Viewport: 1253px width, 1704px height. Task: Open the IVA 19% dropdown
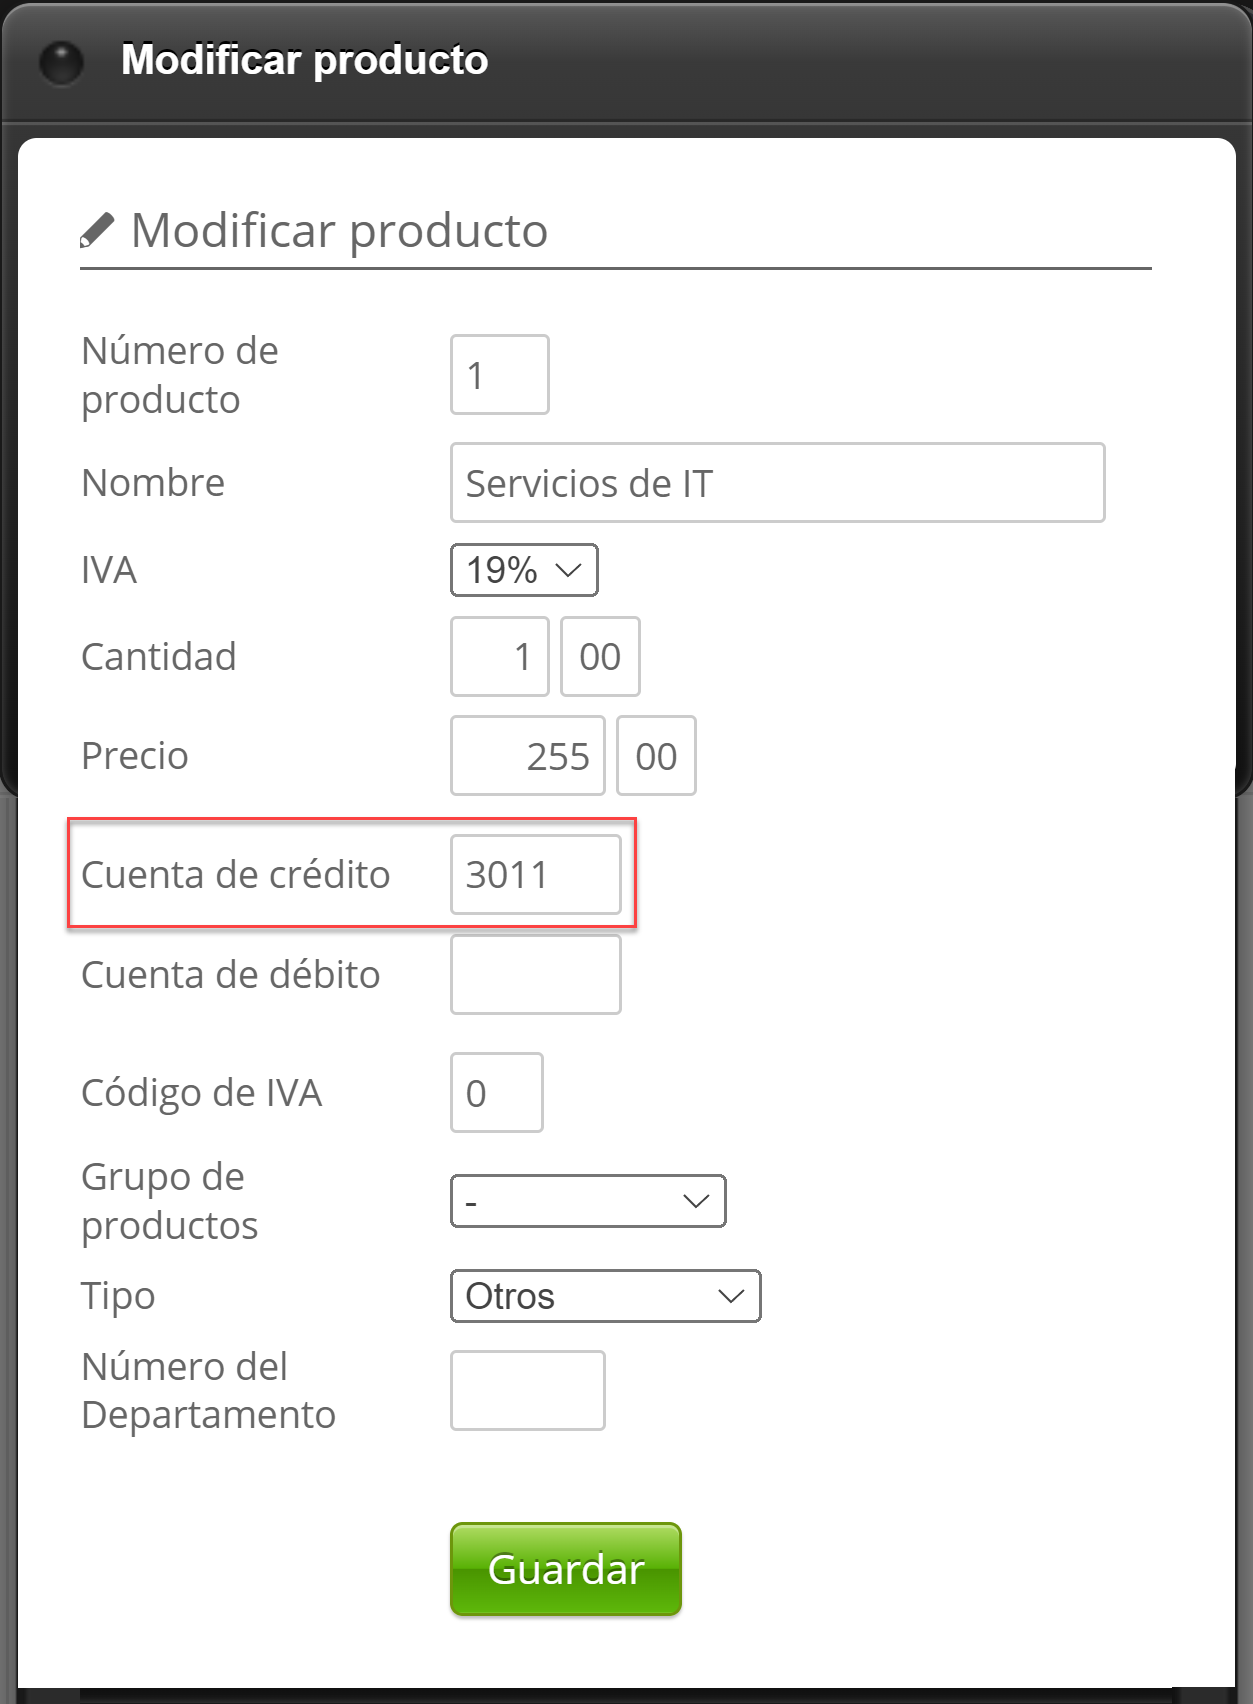tap(524, 570)
